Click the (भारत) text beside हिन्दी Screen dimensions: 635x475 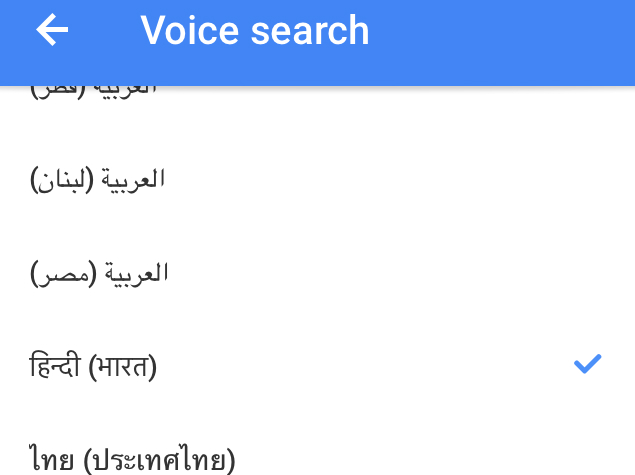pyautogui.click(x=123, y=367)
